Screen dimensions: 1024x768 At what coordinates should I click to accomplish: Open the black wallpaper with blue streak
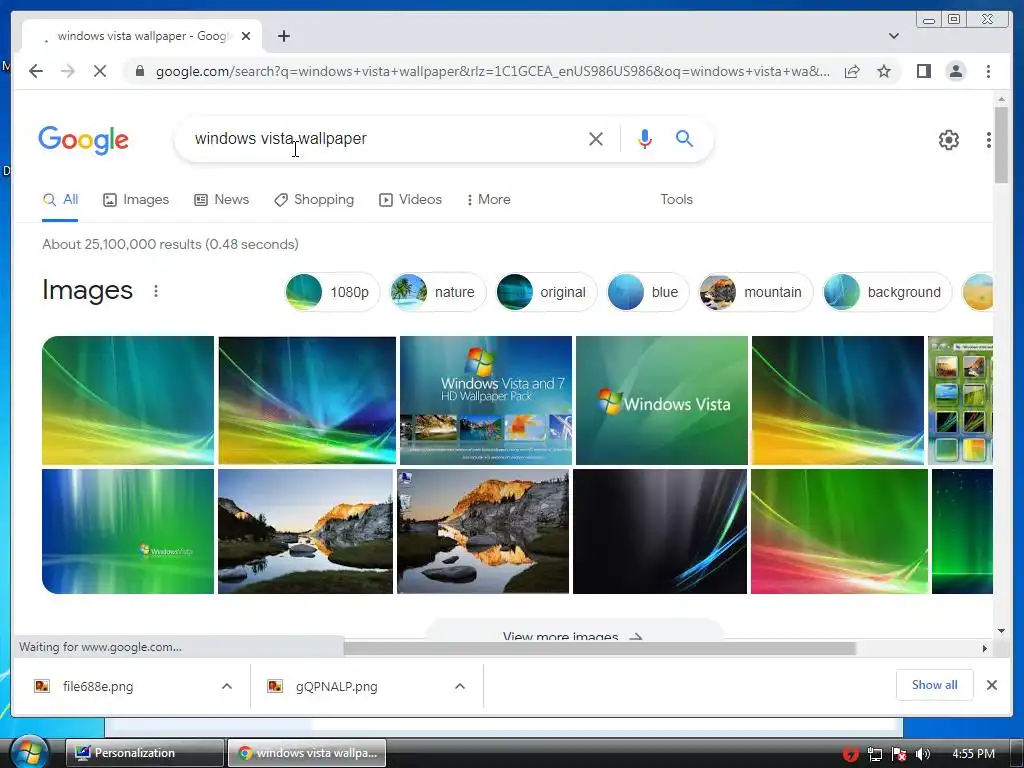tap(660, 531)
